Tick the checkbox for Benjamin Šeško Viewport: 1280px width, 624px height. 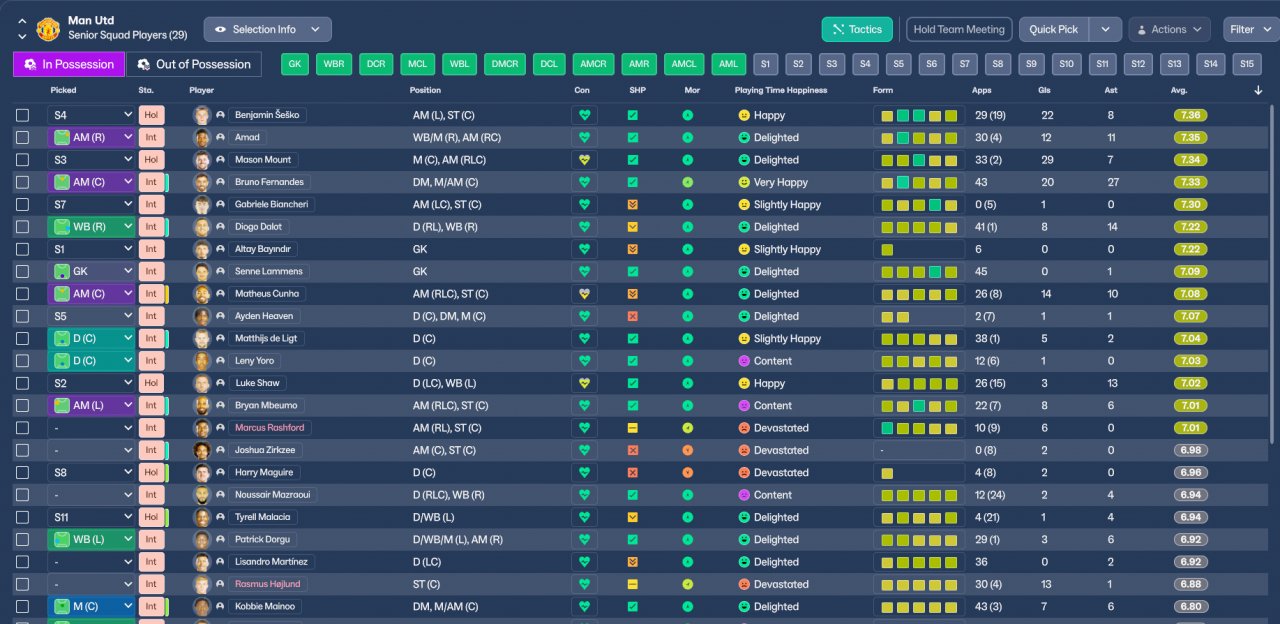pyautogui.click(x=22, y=115)
